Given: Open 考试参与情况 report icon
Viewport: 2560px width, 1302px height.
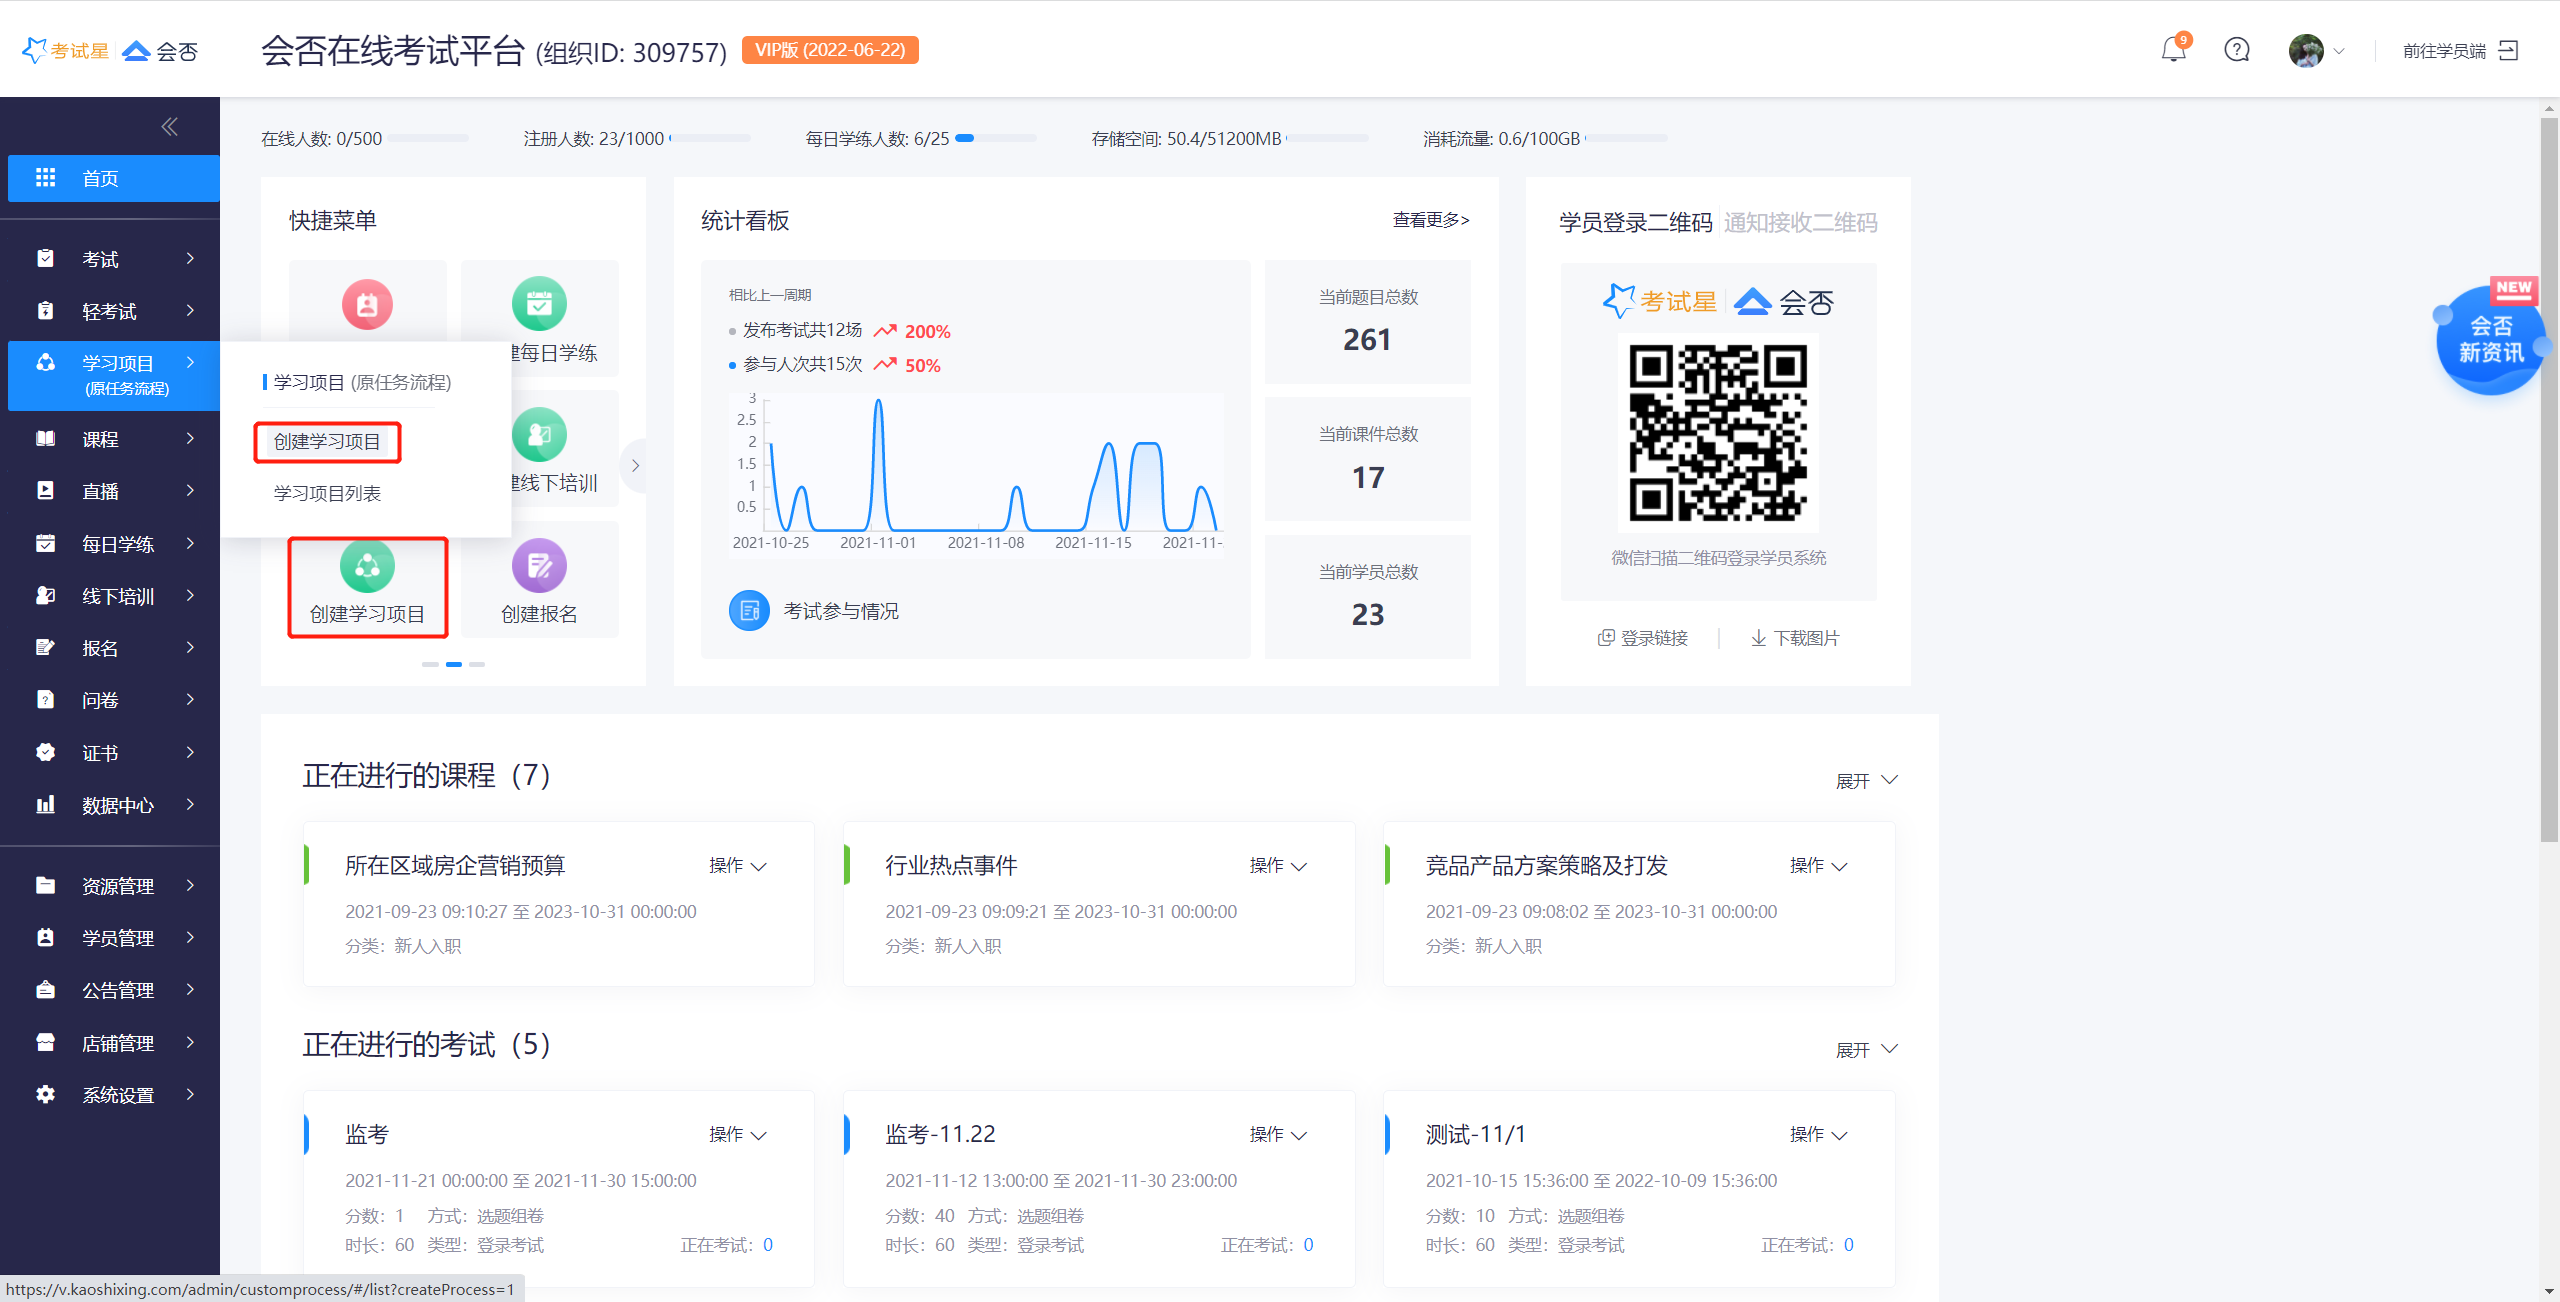Looking at the screenshot, I should [749, 611].
